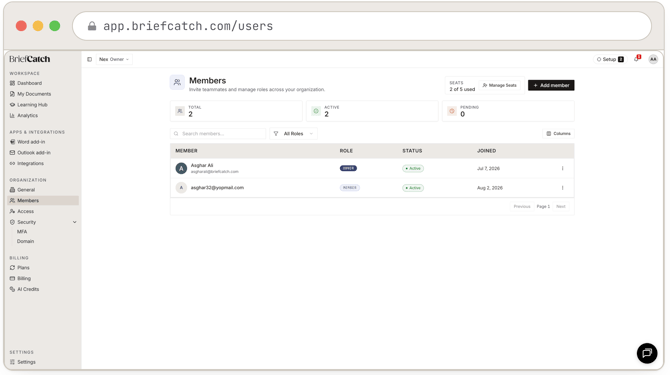The height and width of the screenshot is (375, 670).
Task: Click the Add member button
Action: click(x=551, y=85)
